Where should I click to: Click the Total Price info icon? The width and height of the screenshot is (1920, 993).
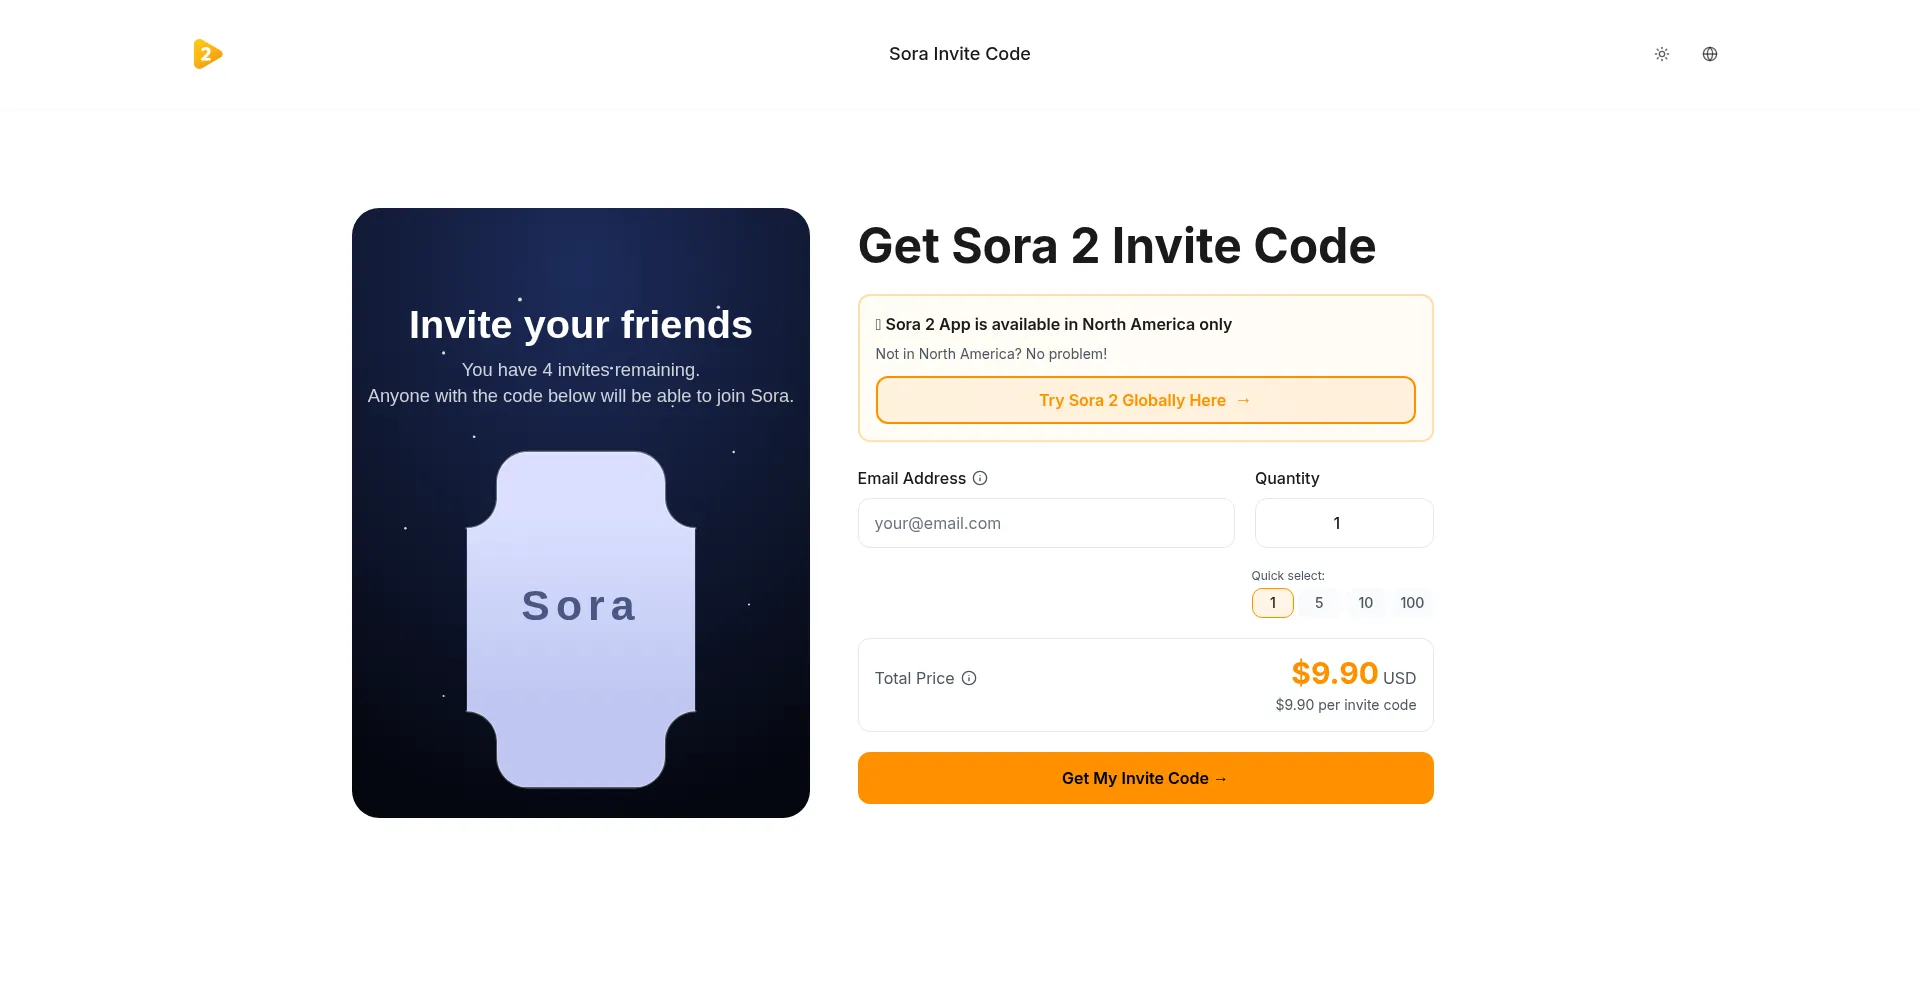pyautogui.click(x=969, y=678)
